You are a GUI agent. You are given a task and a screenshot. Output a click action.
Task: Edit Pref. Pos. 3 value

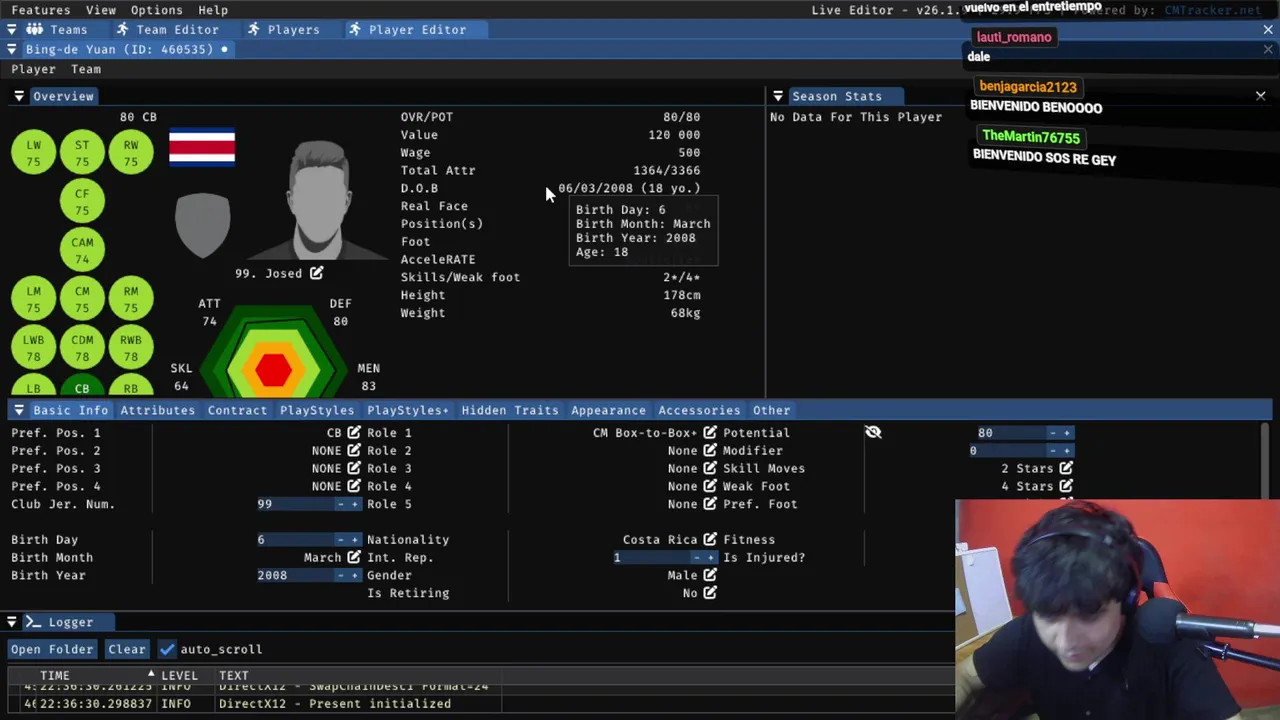[x=353, y=469]
